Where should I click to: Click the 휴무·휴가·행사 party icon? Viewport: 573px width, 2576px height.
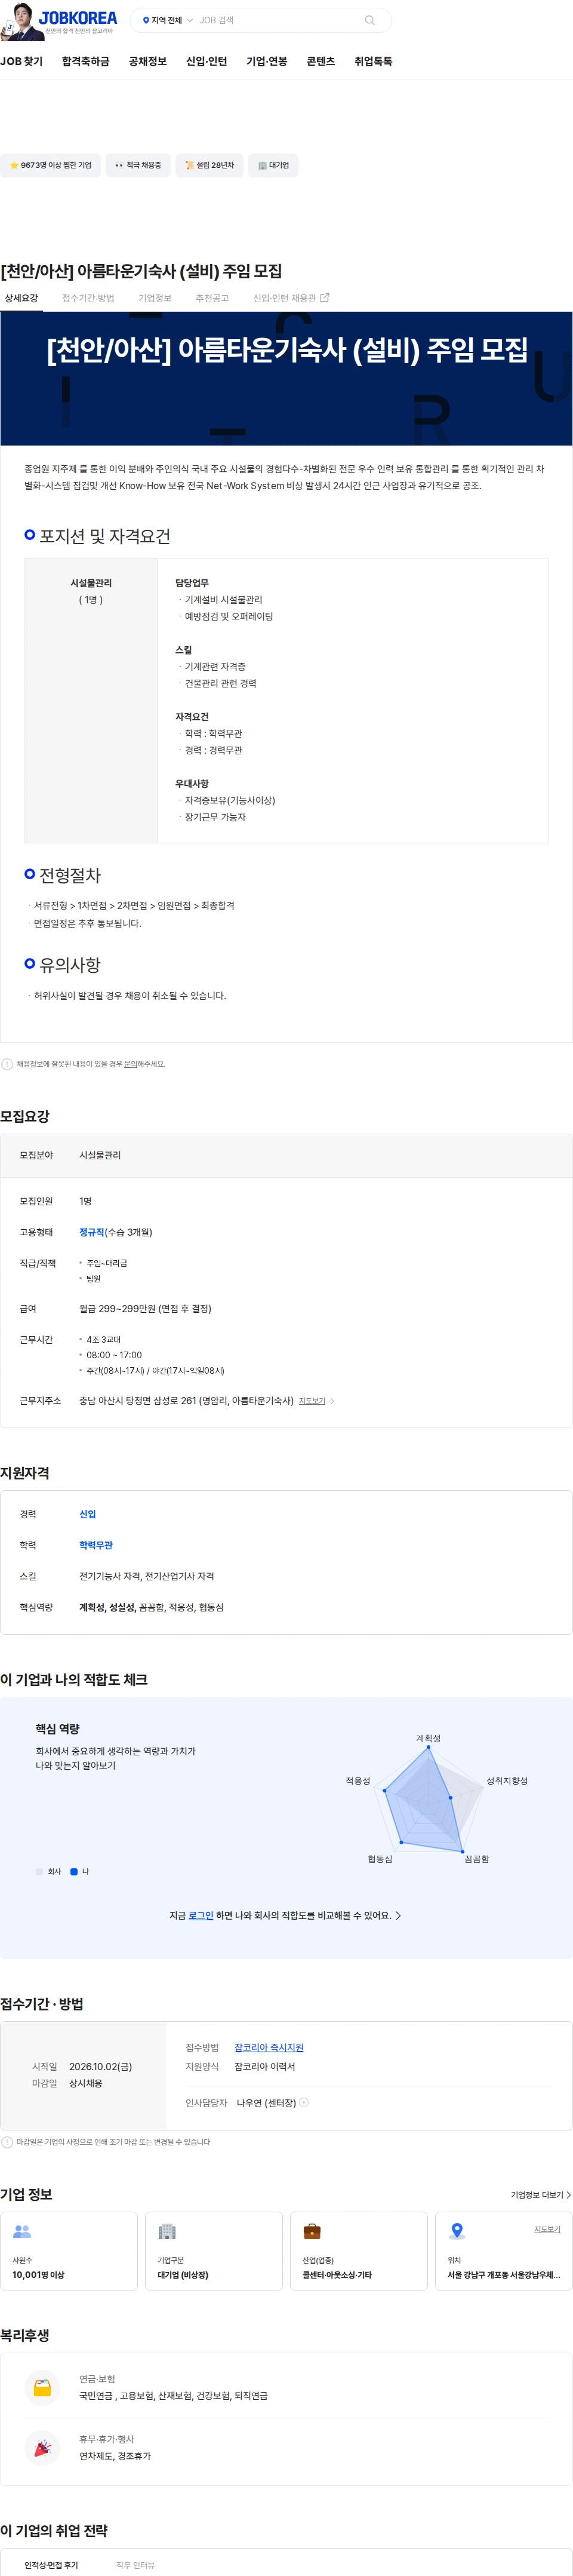pyautogui.click(x=42, y=2447)
